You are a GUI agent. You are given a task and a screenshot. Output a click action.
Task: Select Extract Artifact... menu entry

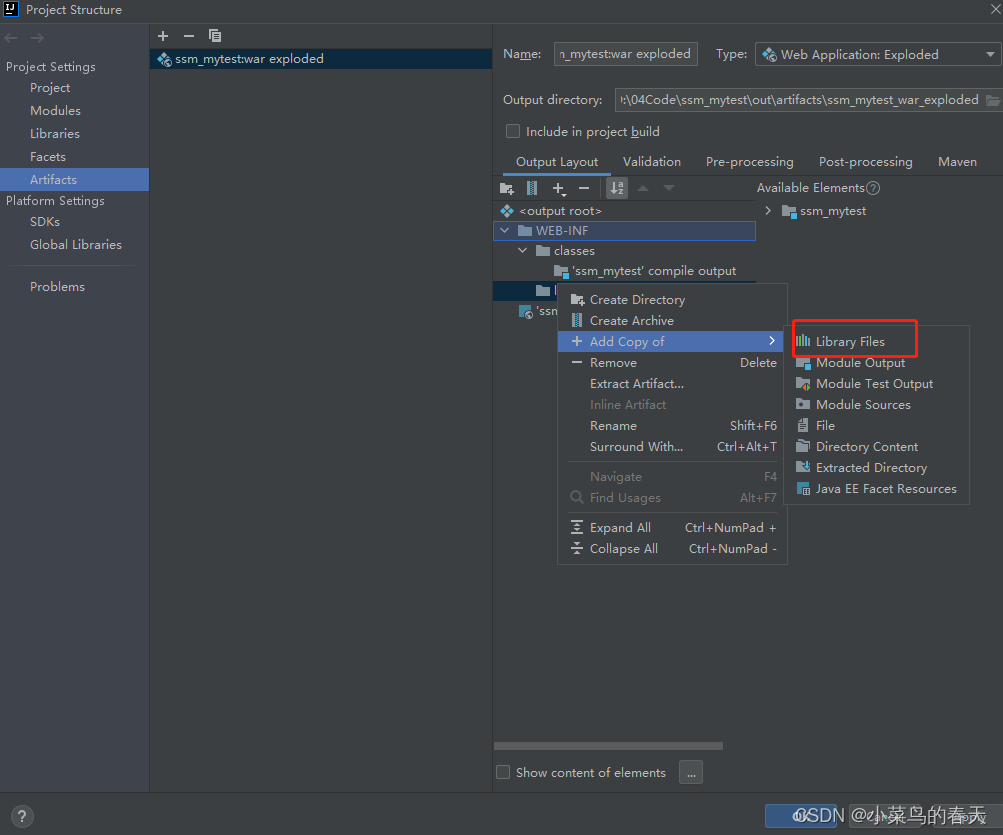point(672,384)
